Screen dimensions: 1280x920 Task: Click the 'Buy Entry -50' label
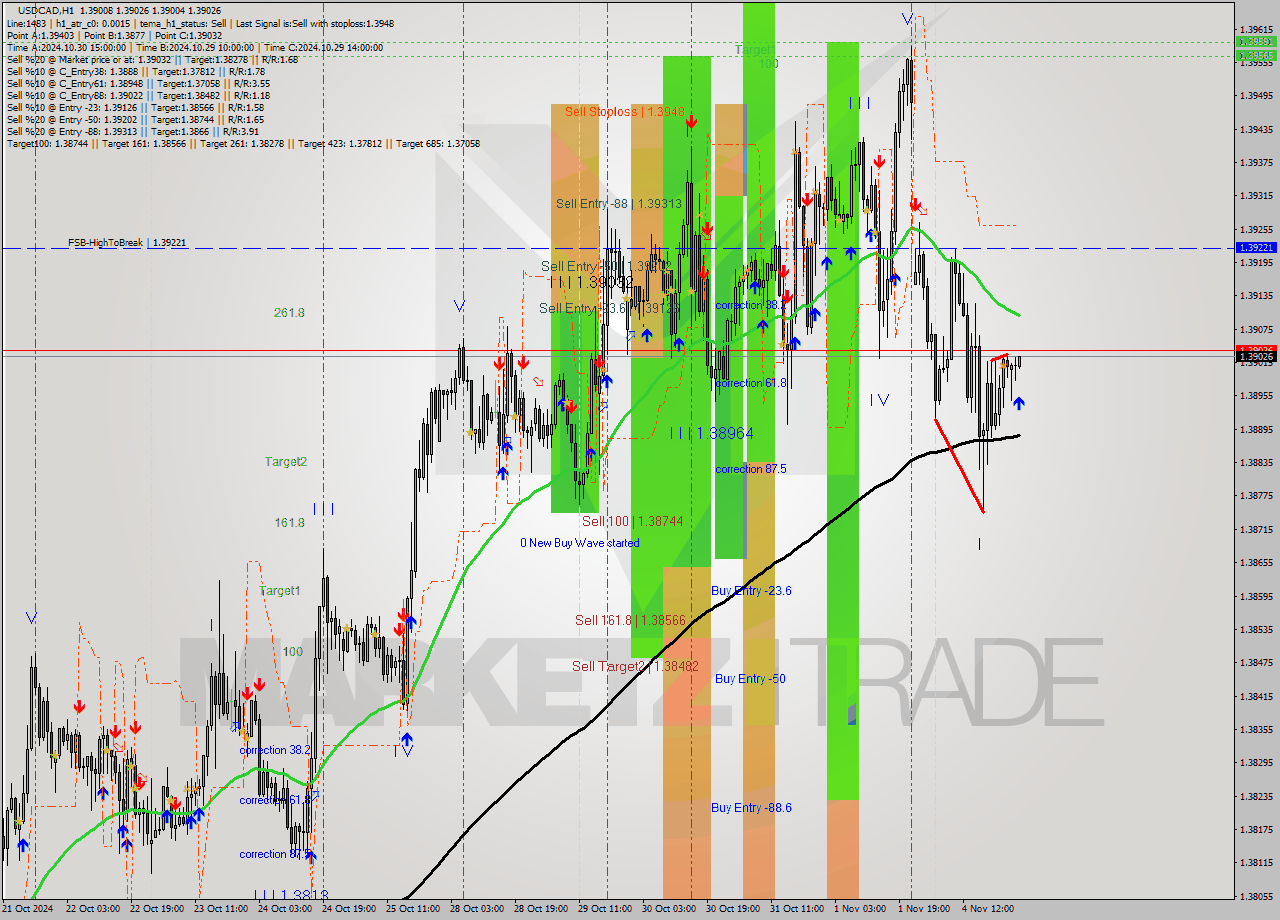(750, 679)
